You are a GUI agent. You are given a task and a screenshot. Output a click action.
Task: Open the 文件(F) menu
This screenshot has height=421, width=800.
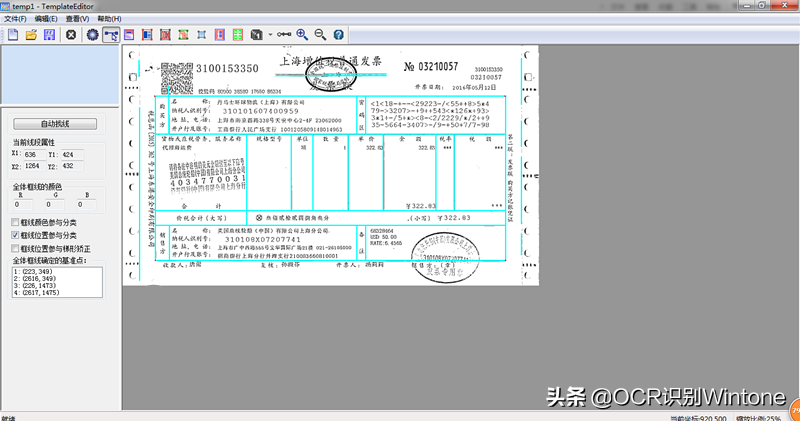pos(15,19)
